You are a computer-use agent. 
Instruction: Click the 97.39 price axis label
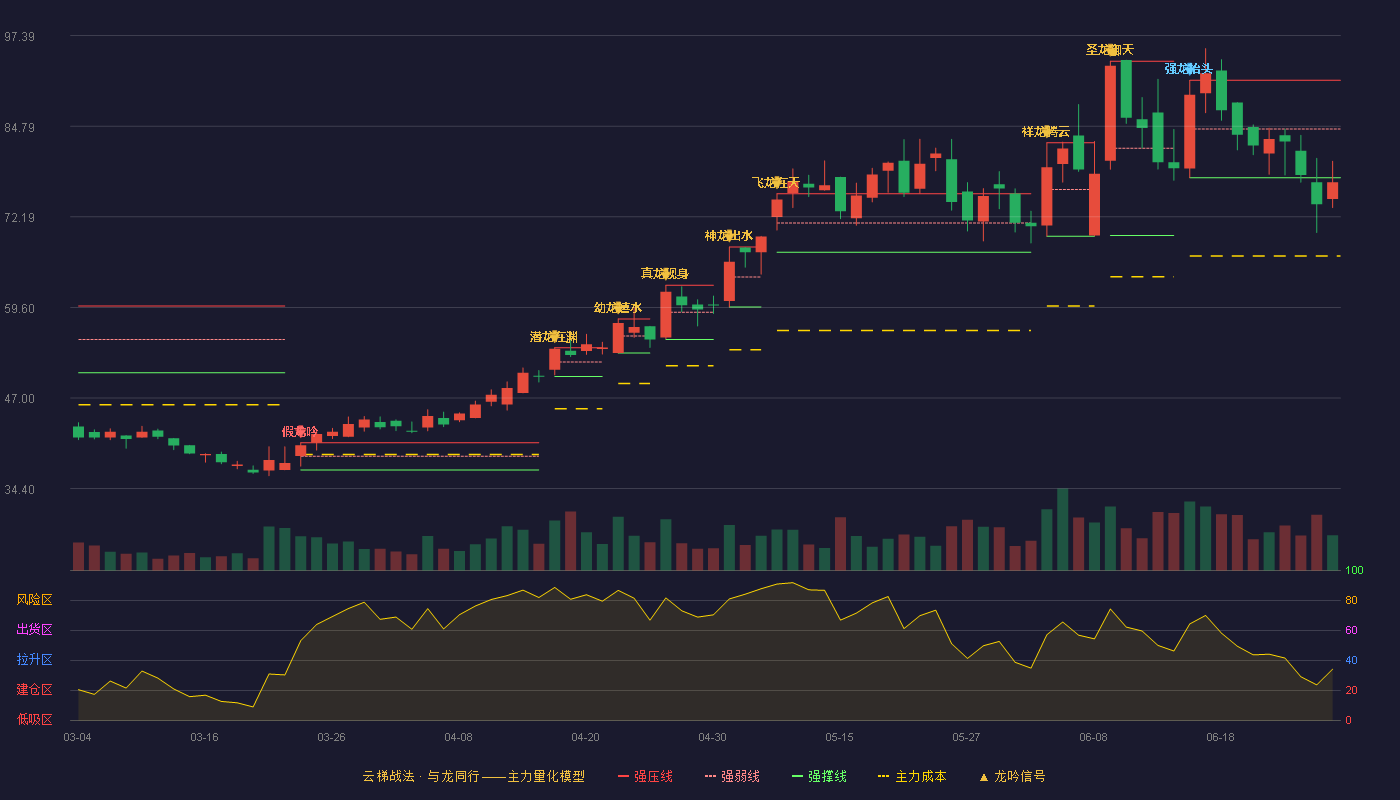(19, 37)
